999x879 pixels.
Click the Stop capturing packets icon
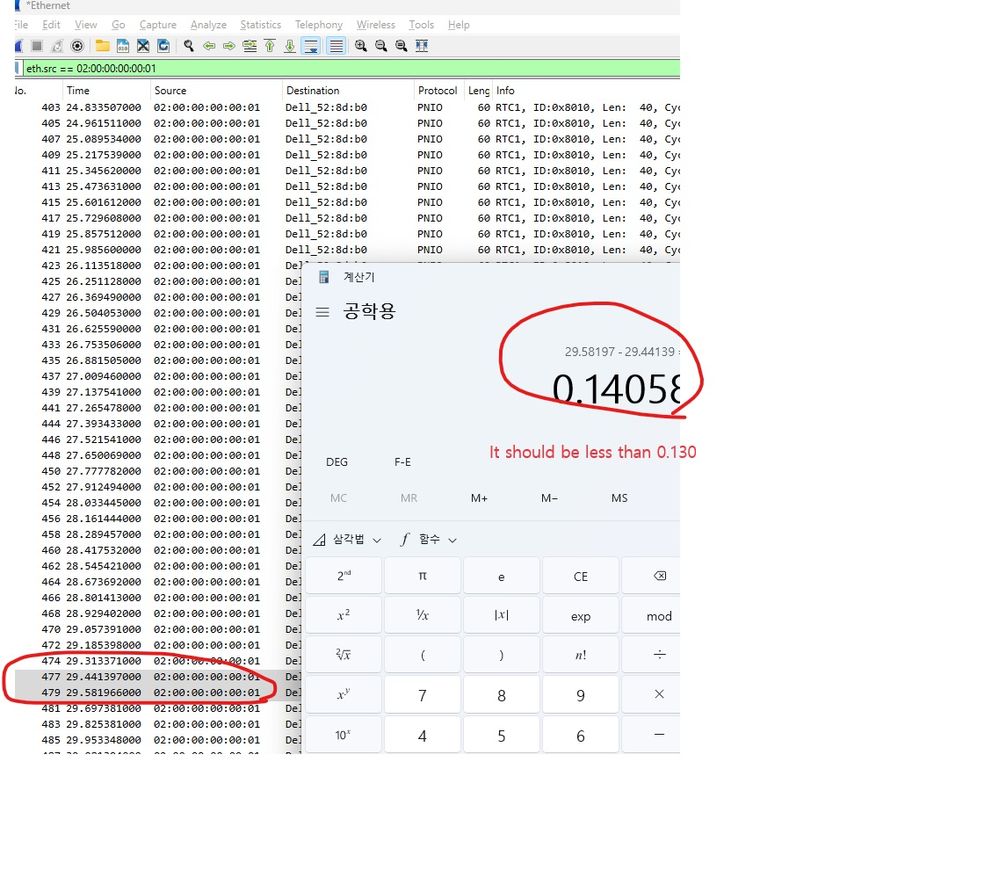click(37, 46)
